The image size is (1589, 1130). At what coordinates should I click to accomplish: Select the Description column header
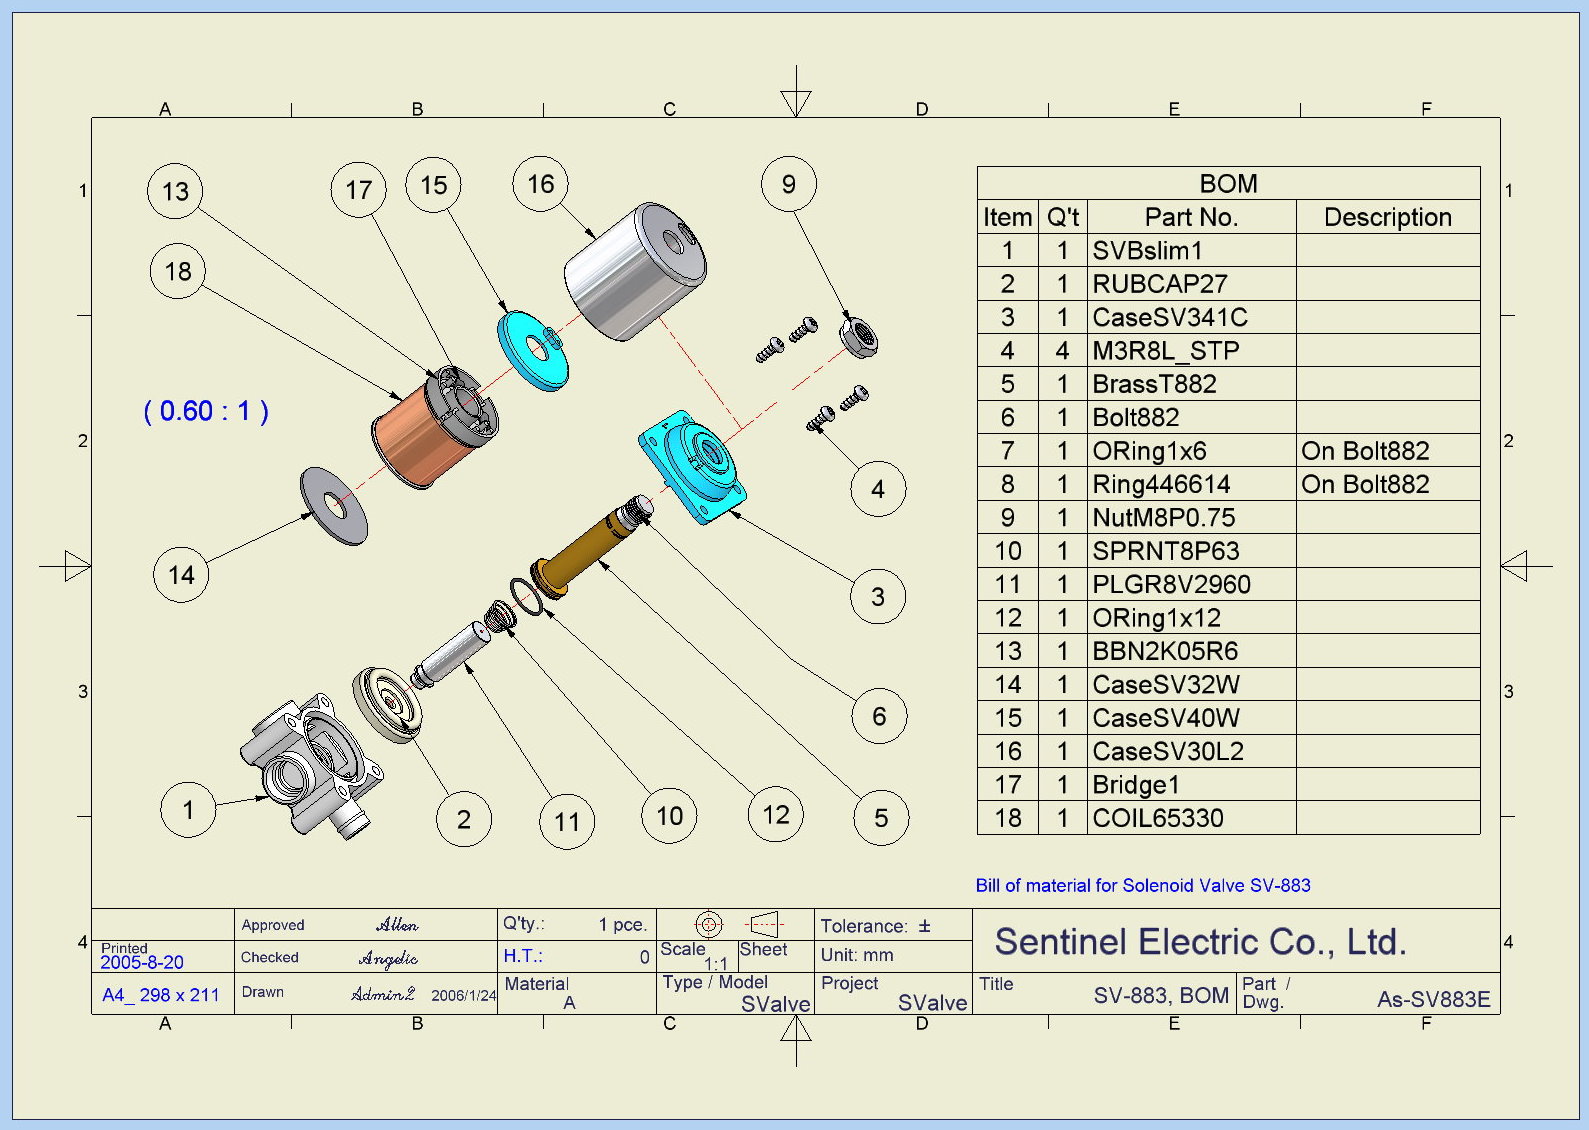[x=1387, y=217]
